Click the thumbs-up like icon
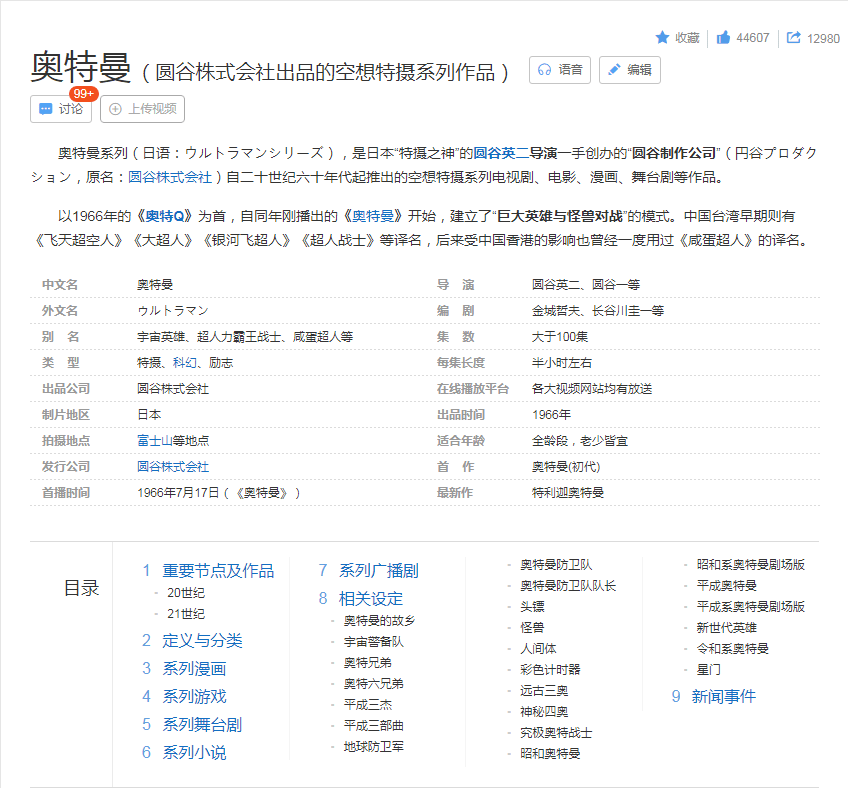This screenshot has width=848, height=788. tap(723, 37)
